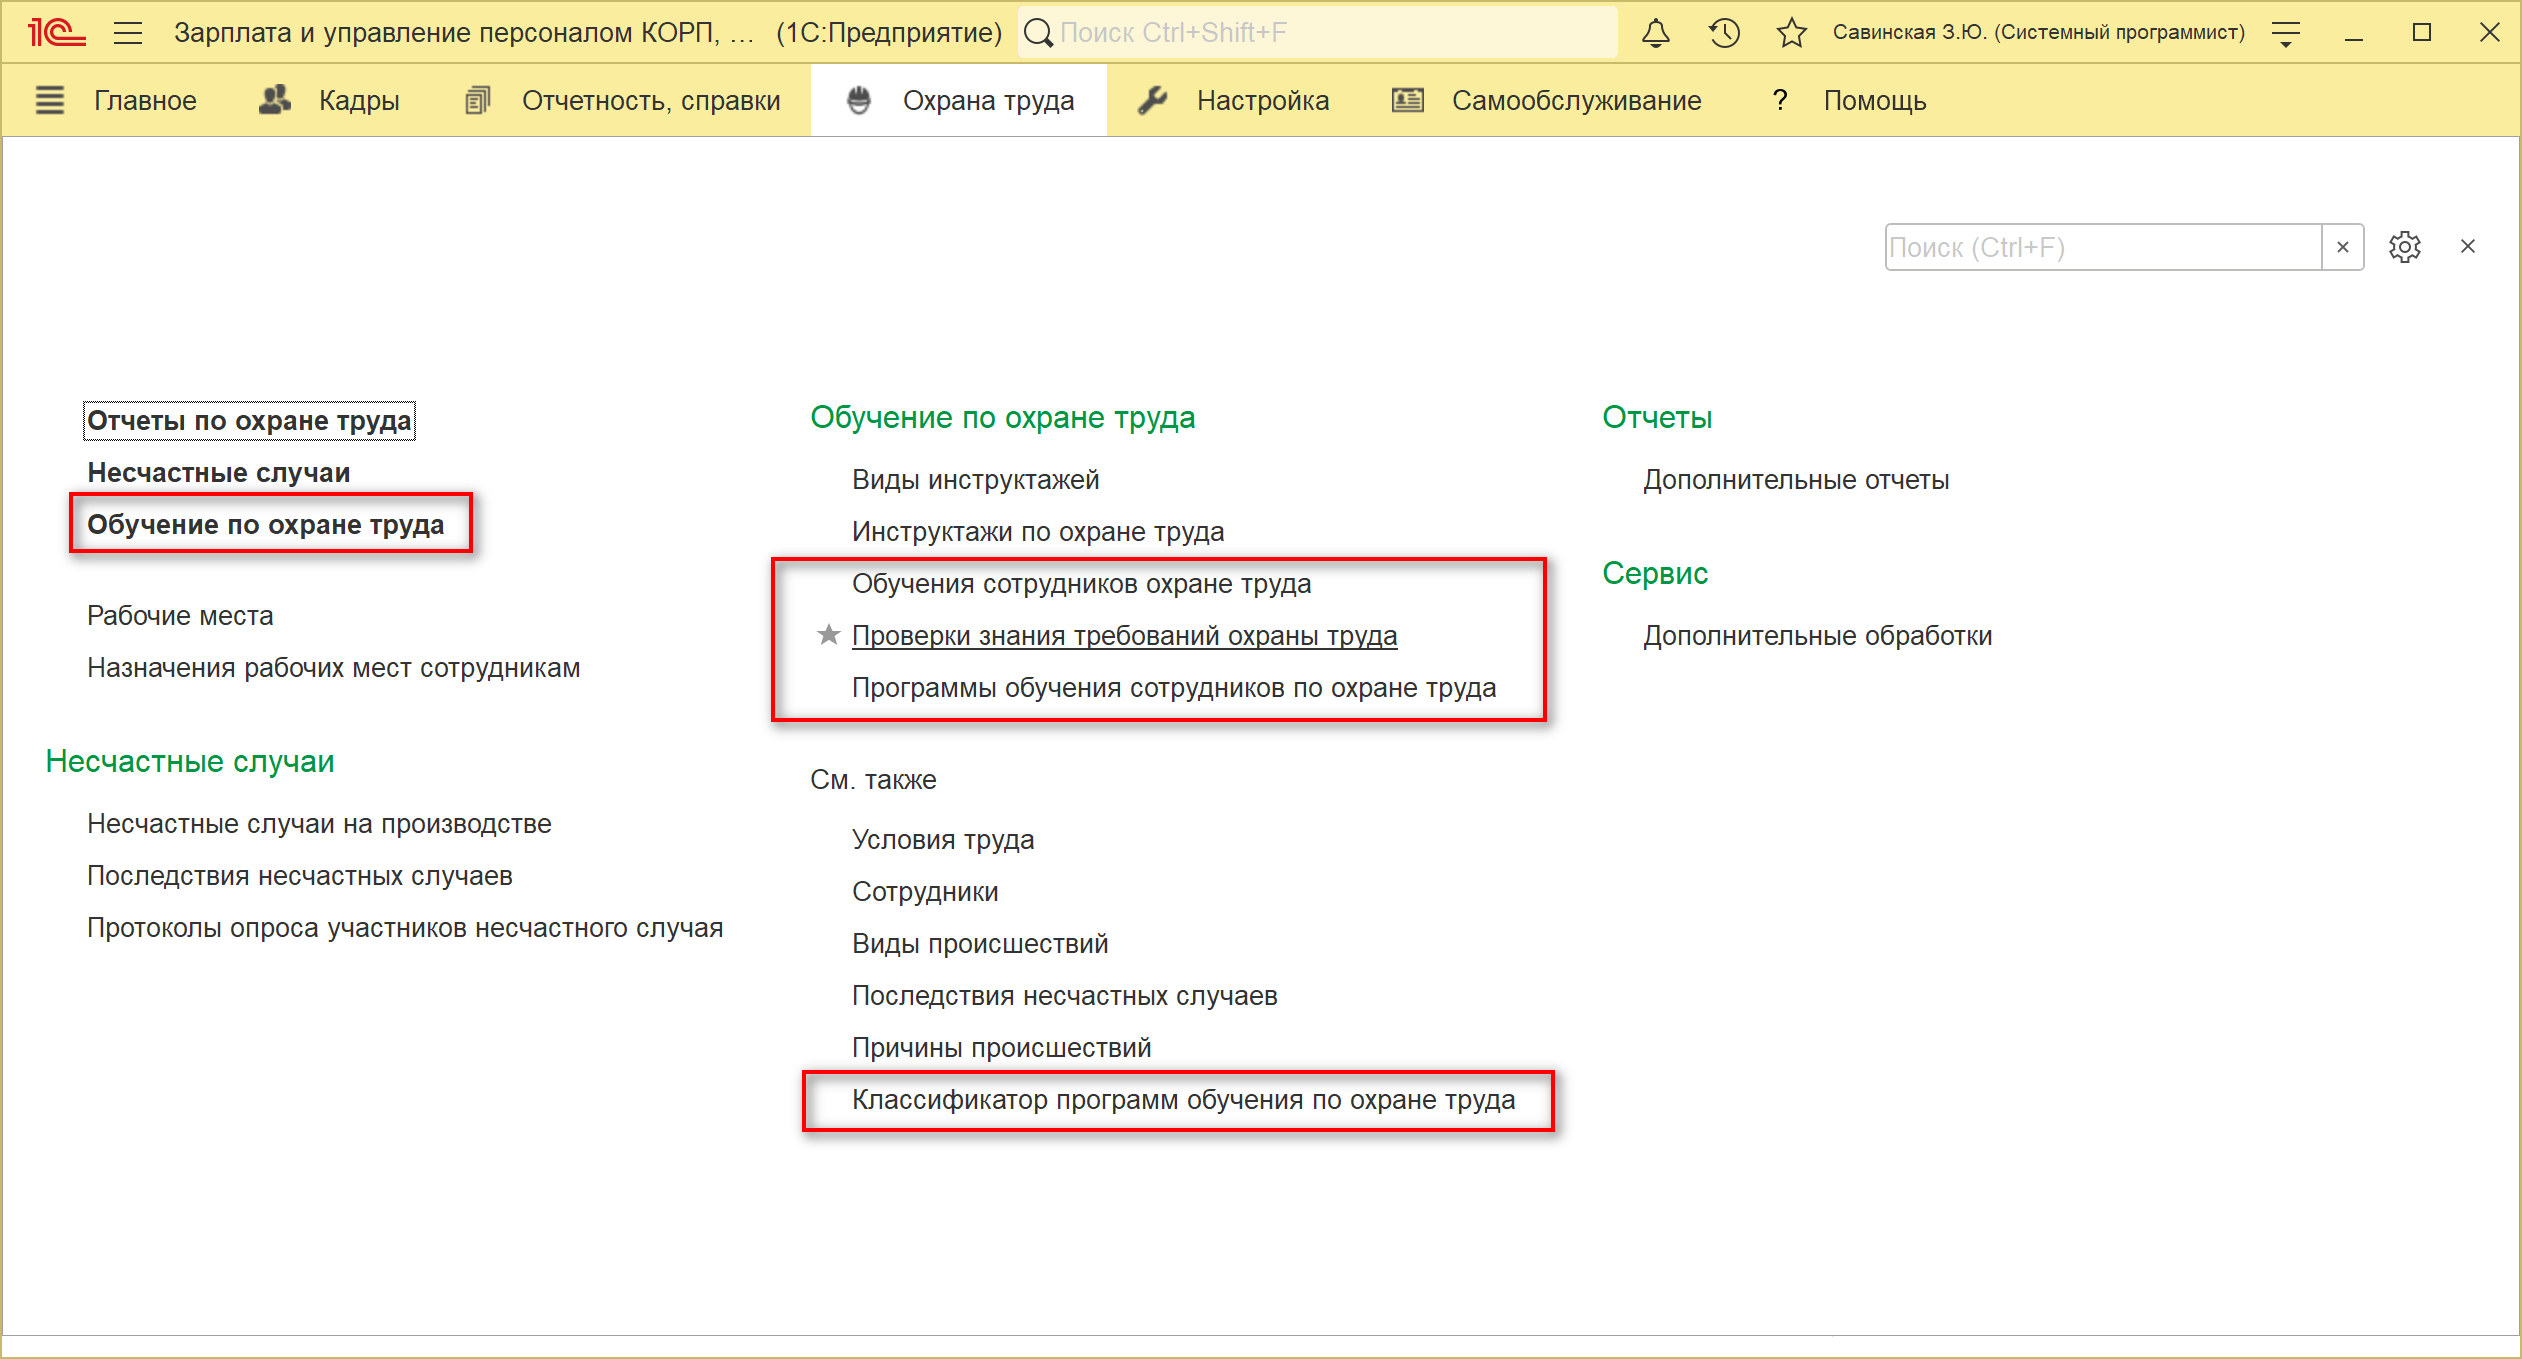This screenshot has width=2522, height=1359.
Task: Open notifications bell icon
Action: pyautogui.click(x=1655, y=33)
